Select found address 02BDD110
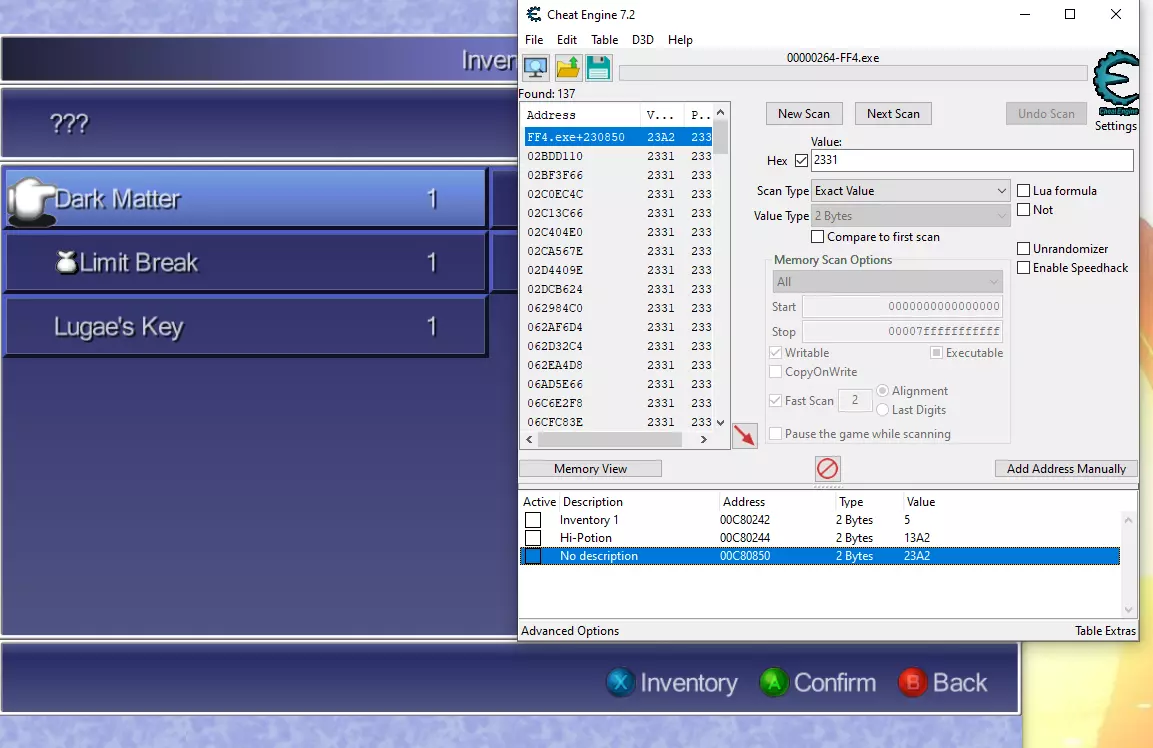This screenshot has width=1153, height=748. [x=618, y=156]
